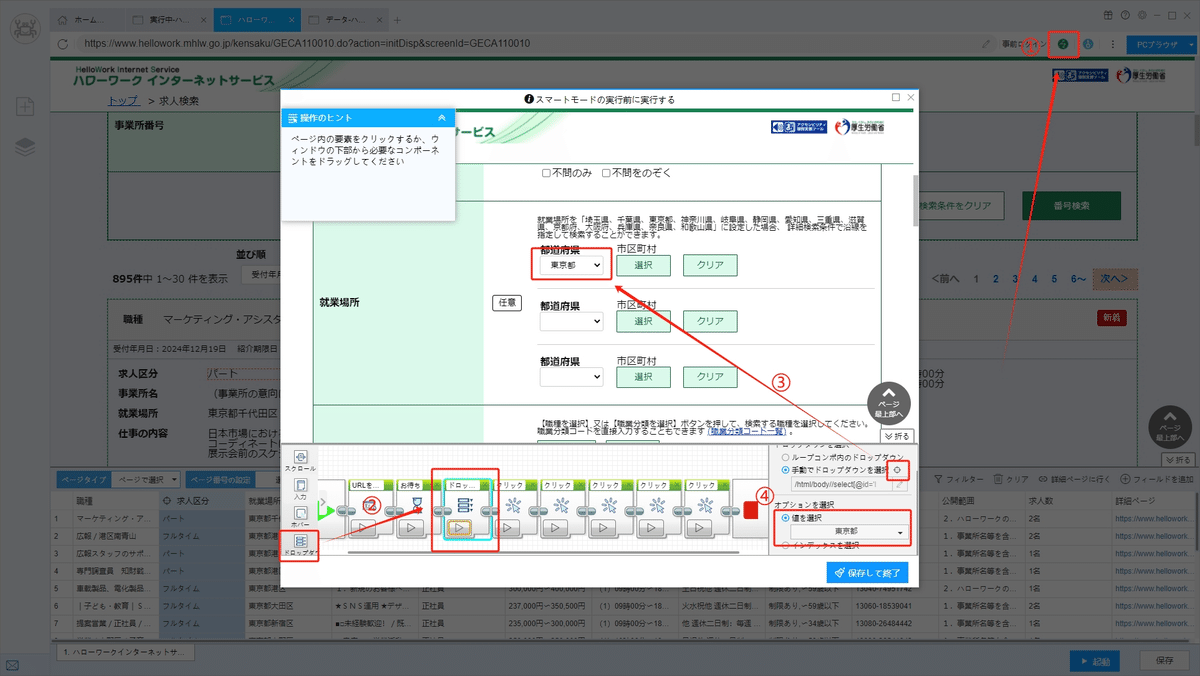Click the フィルター button
Image resolution: width=1200 pixels, height=676 pixels.
click(x=958, y=480)
